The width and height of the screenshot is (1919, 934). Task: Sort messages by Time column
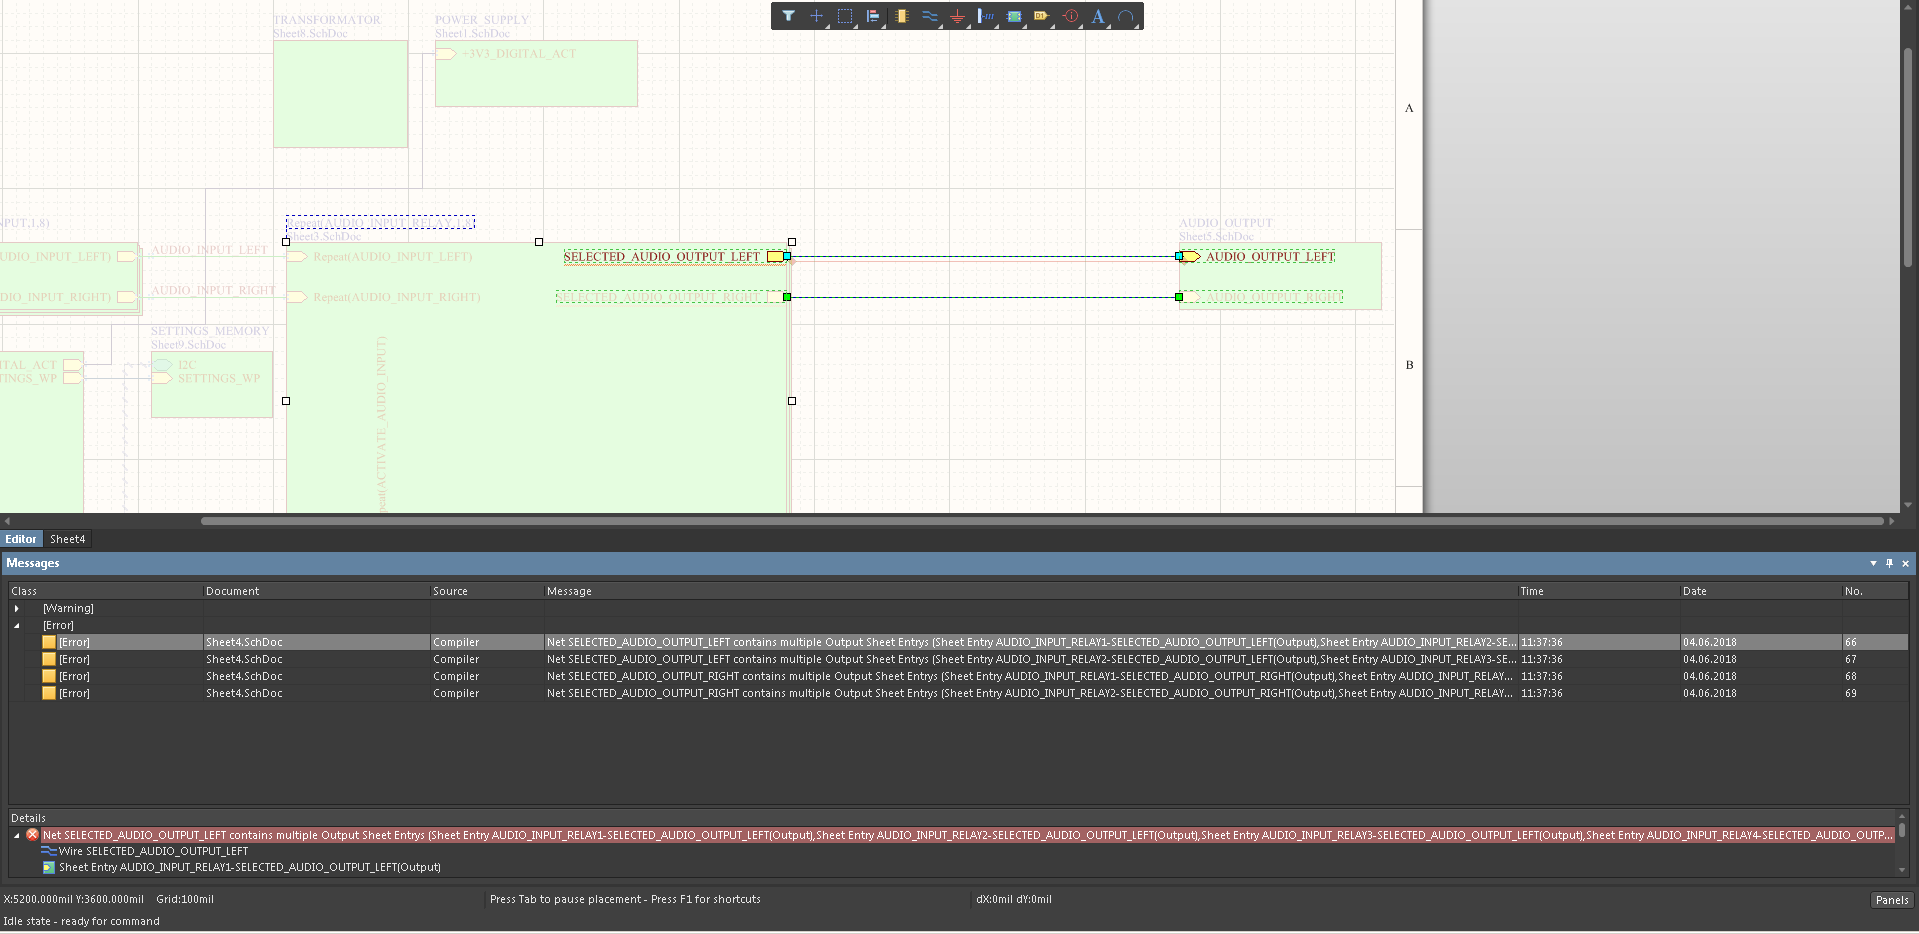pos(1598,591)
